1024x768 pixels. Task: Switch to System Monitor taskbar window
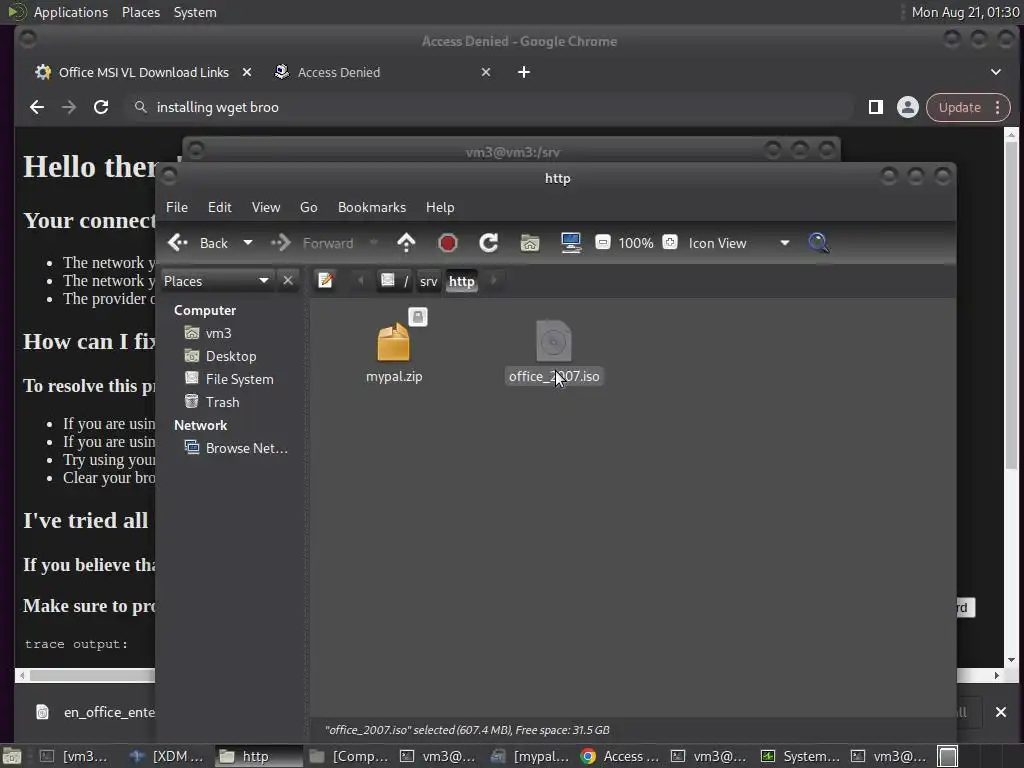[x=800, y=756]
